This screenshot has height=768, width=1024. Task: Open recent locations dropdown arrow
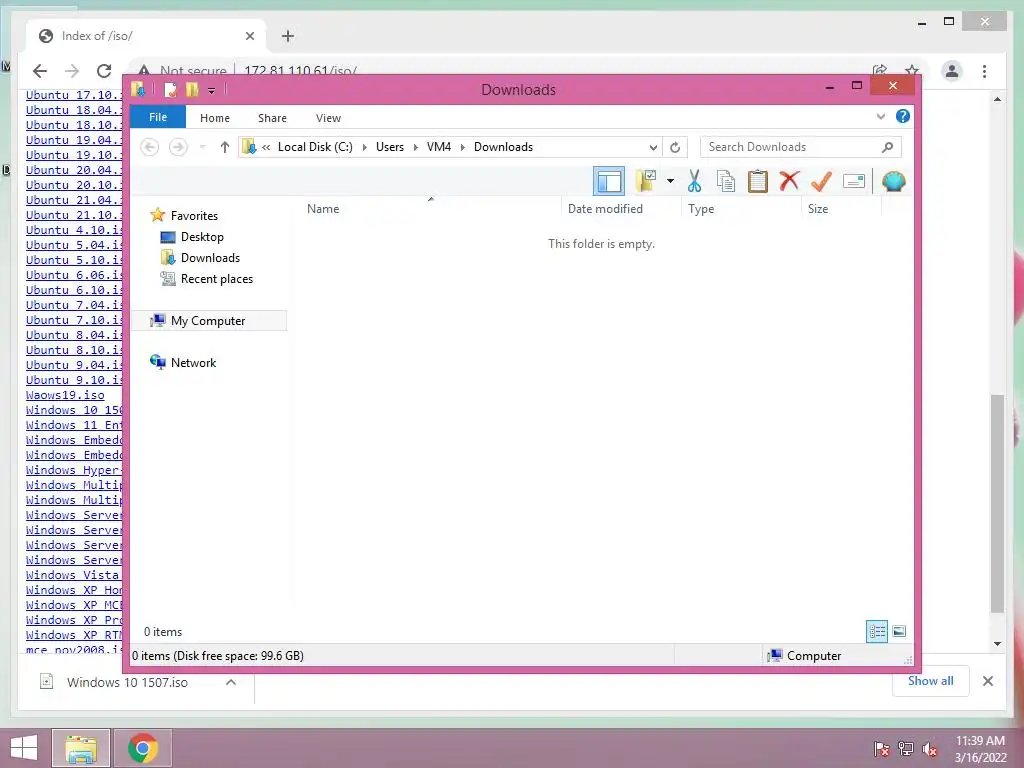click(202, 147)
